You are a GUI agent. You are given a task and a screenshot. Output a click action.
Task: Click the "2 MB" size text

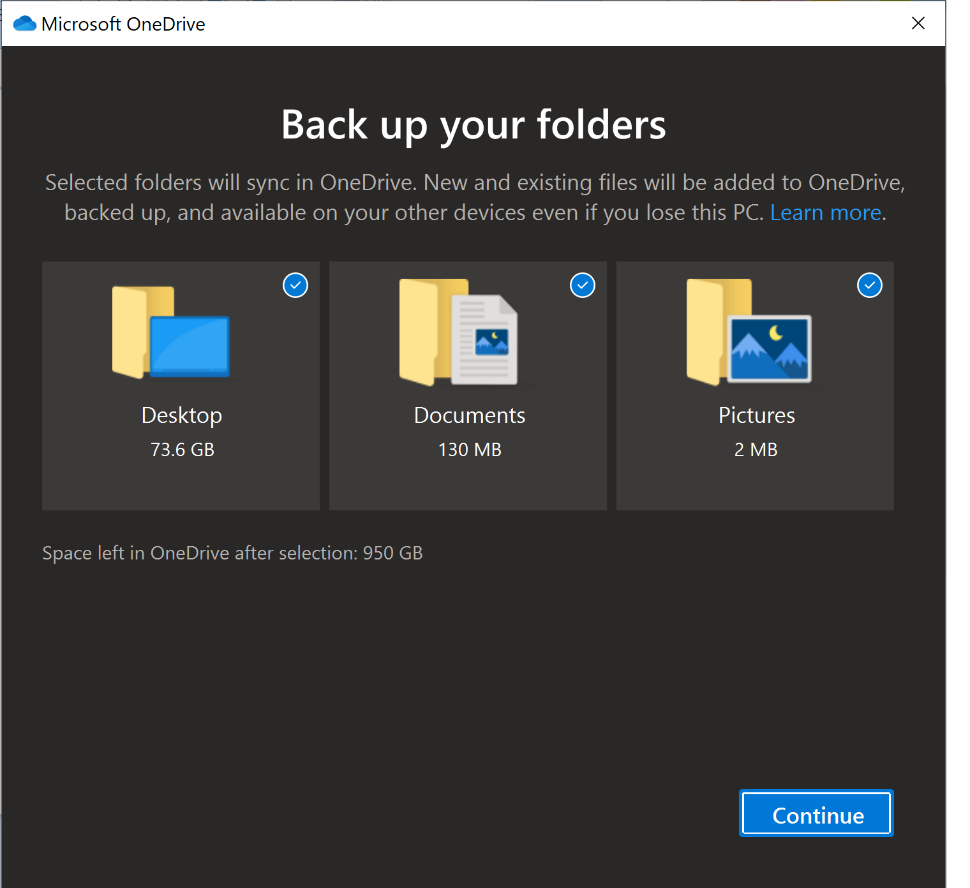point(755,450)
